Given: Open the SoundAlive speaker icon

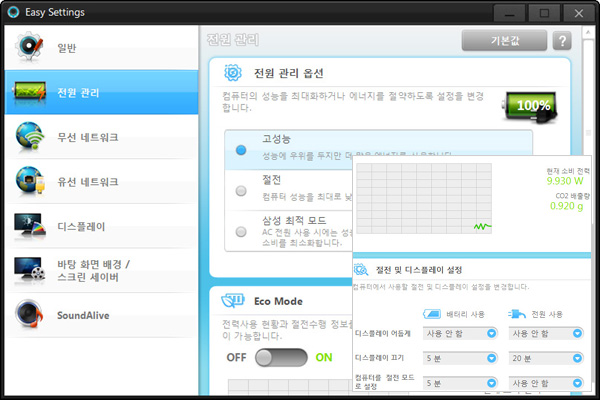Looking at the screenshot, I should coord(32,314).
